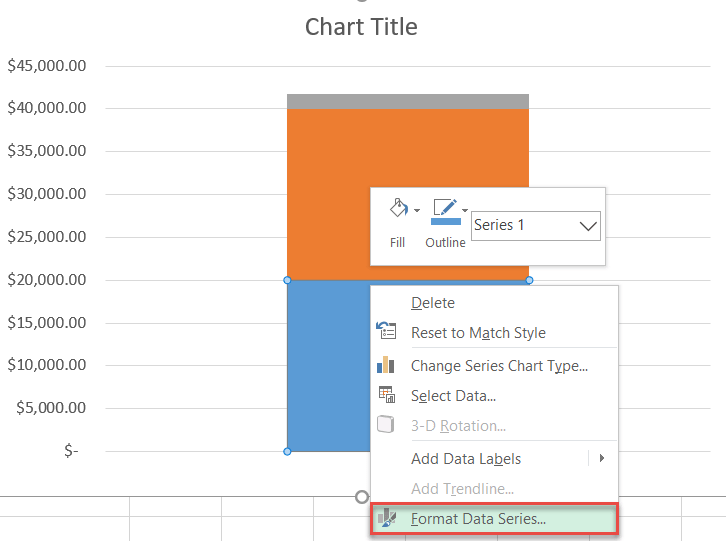Open the Outline dropdown arrow
Viewport: 726px width, 541px height.
coord(465,210)
